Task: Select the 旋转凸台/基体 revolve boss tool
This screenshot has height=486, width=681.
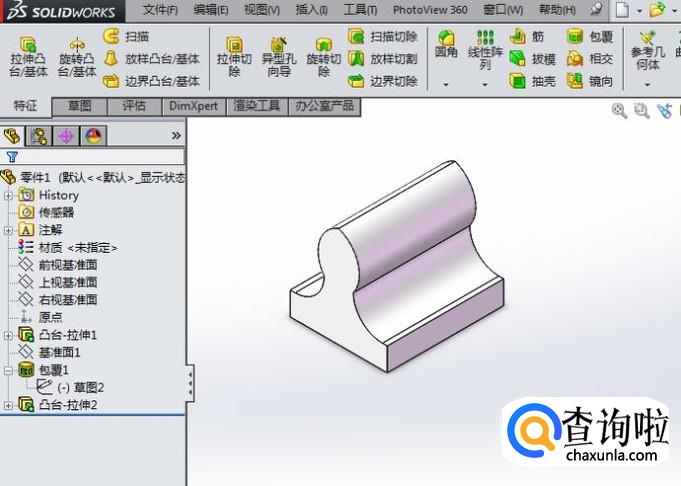Action: coord(77,56)
